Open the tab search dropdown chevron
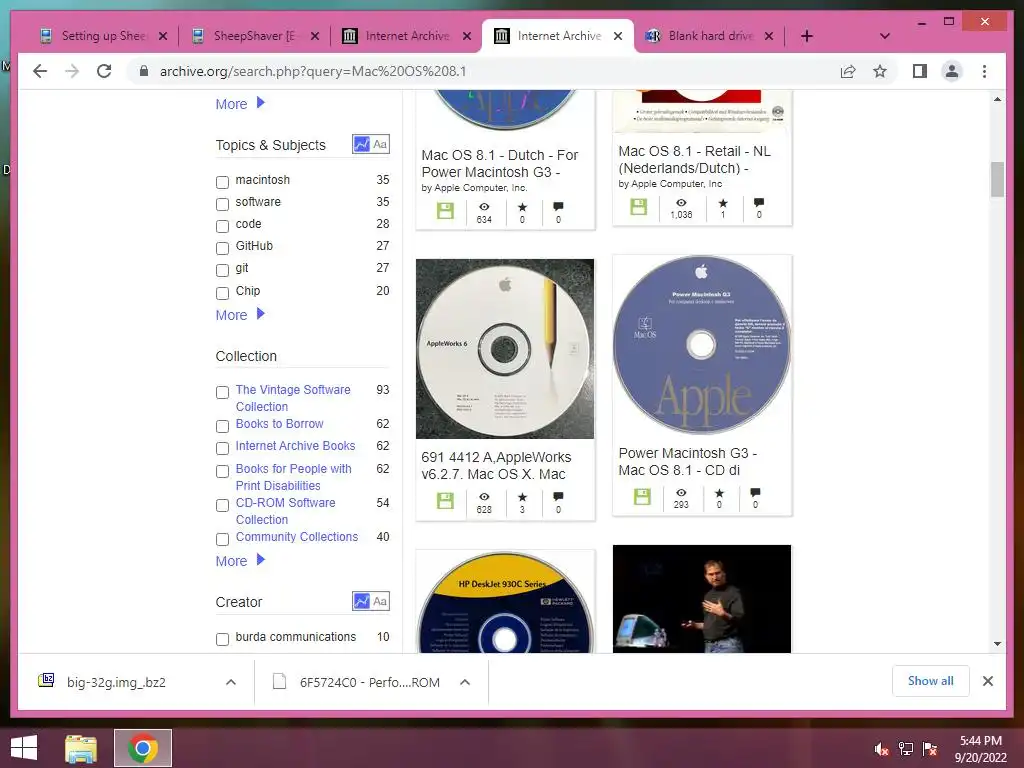The image size is (1024, 768). coord(884,36)
